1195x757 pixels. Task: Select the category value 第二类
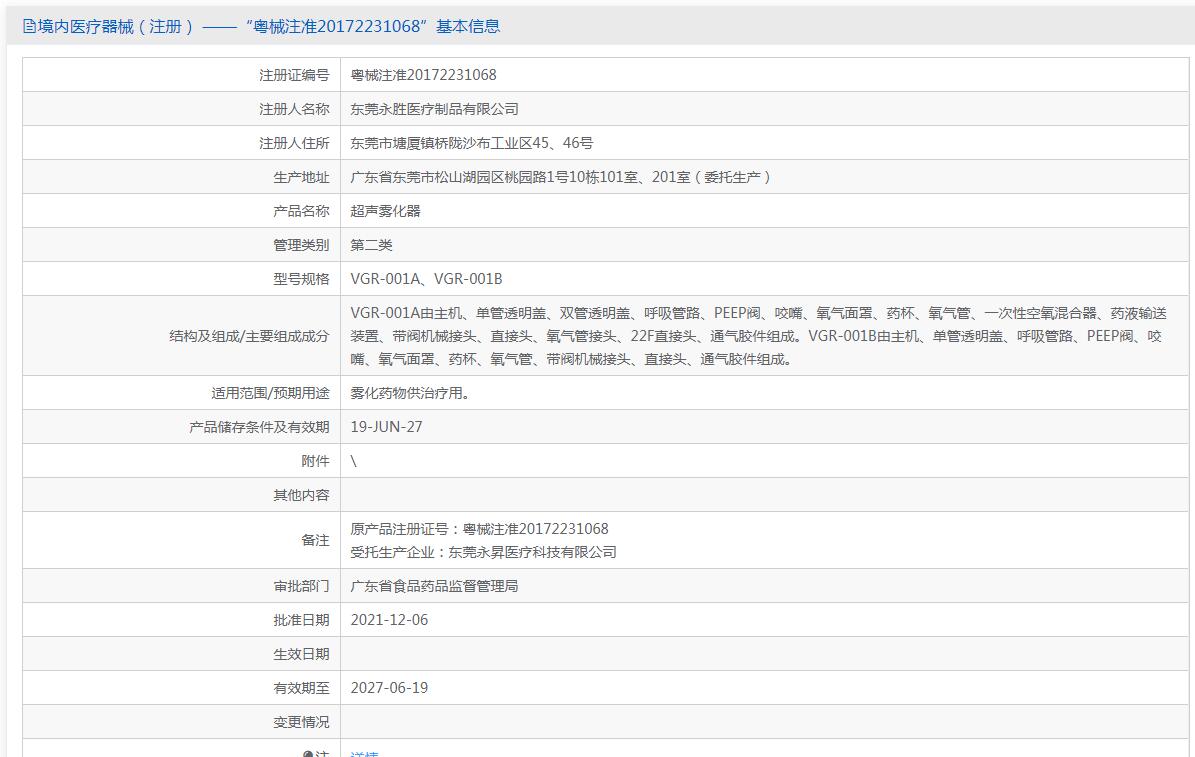click(x=371, y=245)
